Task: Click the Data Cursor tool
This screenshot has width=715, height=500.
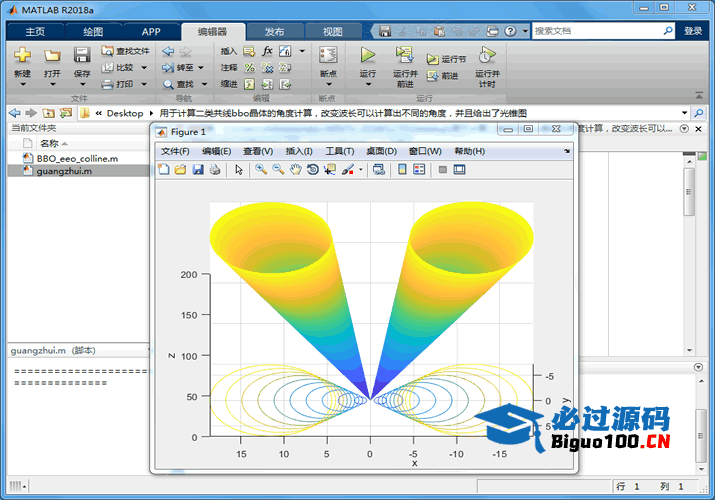Action: (330, 170)
